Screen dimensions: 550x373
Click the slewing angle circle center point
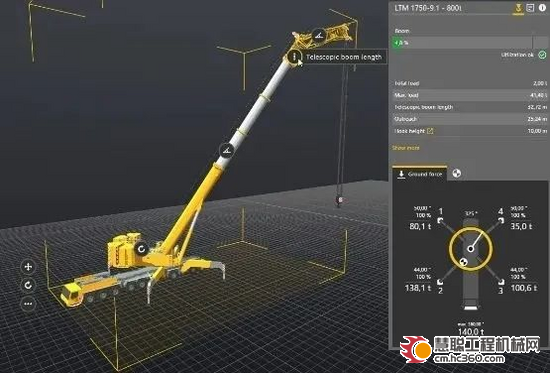[x=470, y=249]
